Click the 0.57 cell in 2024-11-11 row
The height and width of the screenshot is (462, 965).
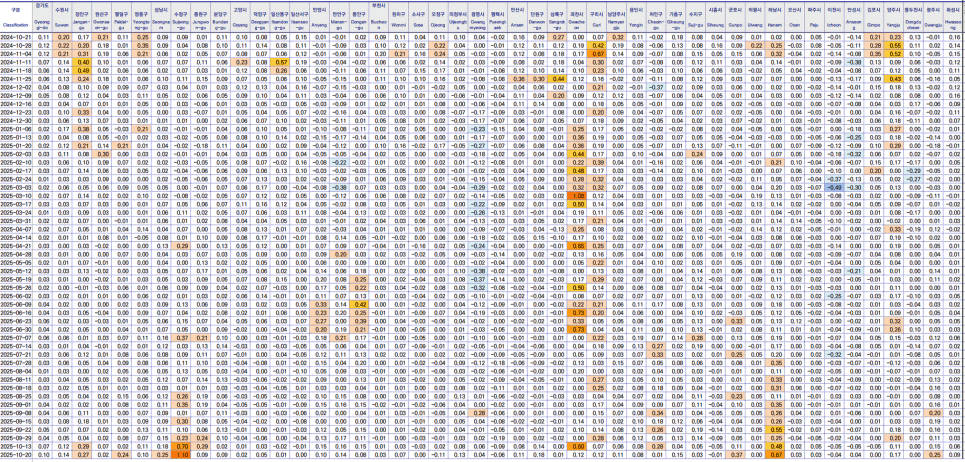point(282,62)
